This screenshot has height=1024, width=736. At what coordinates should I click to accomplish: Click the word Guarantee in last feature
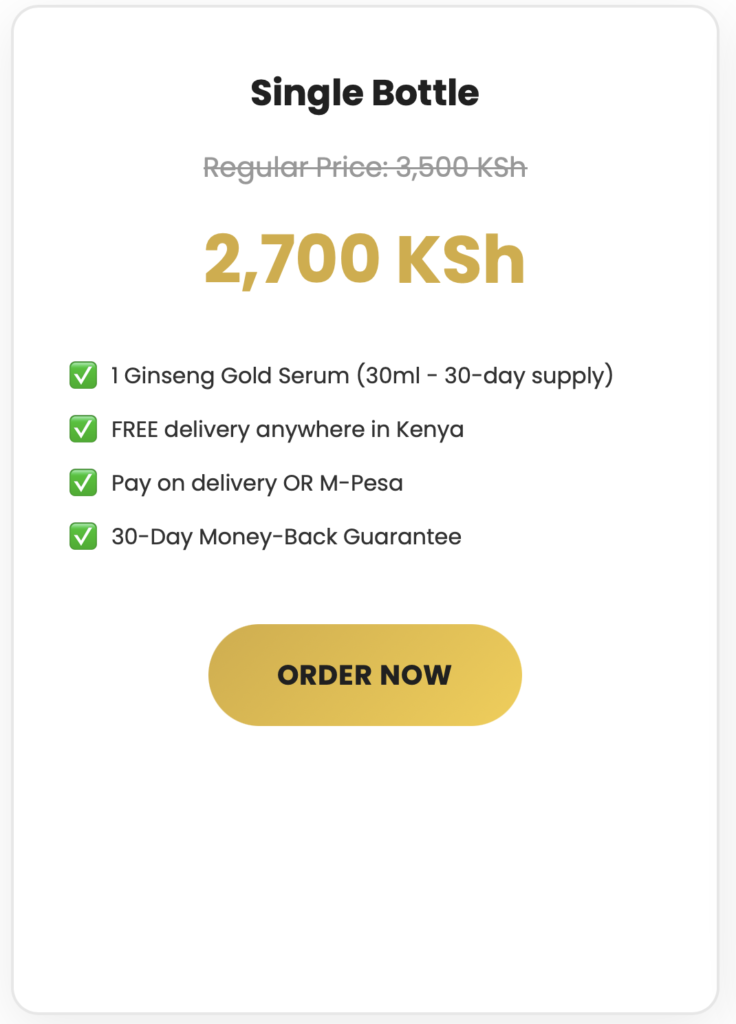[x=402, y=537]
